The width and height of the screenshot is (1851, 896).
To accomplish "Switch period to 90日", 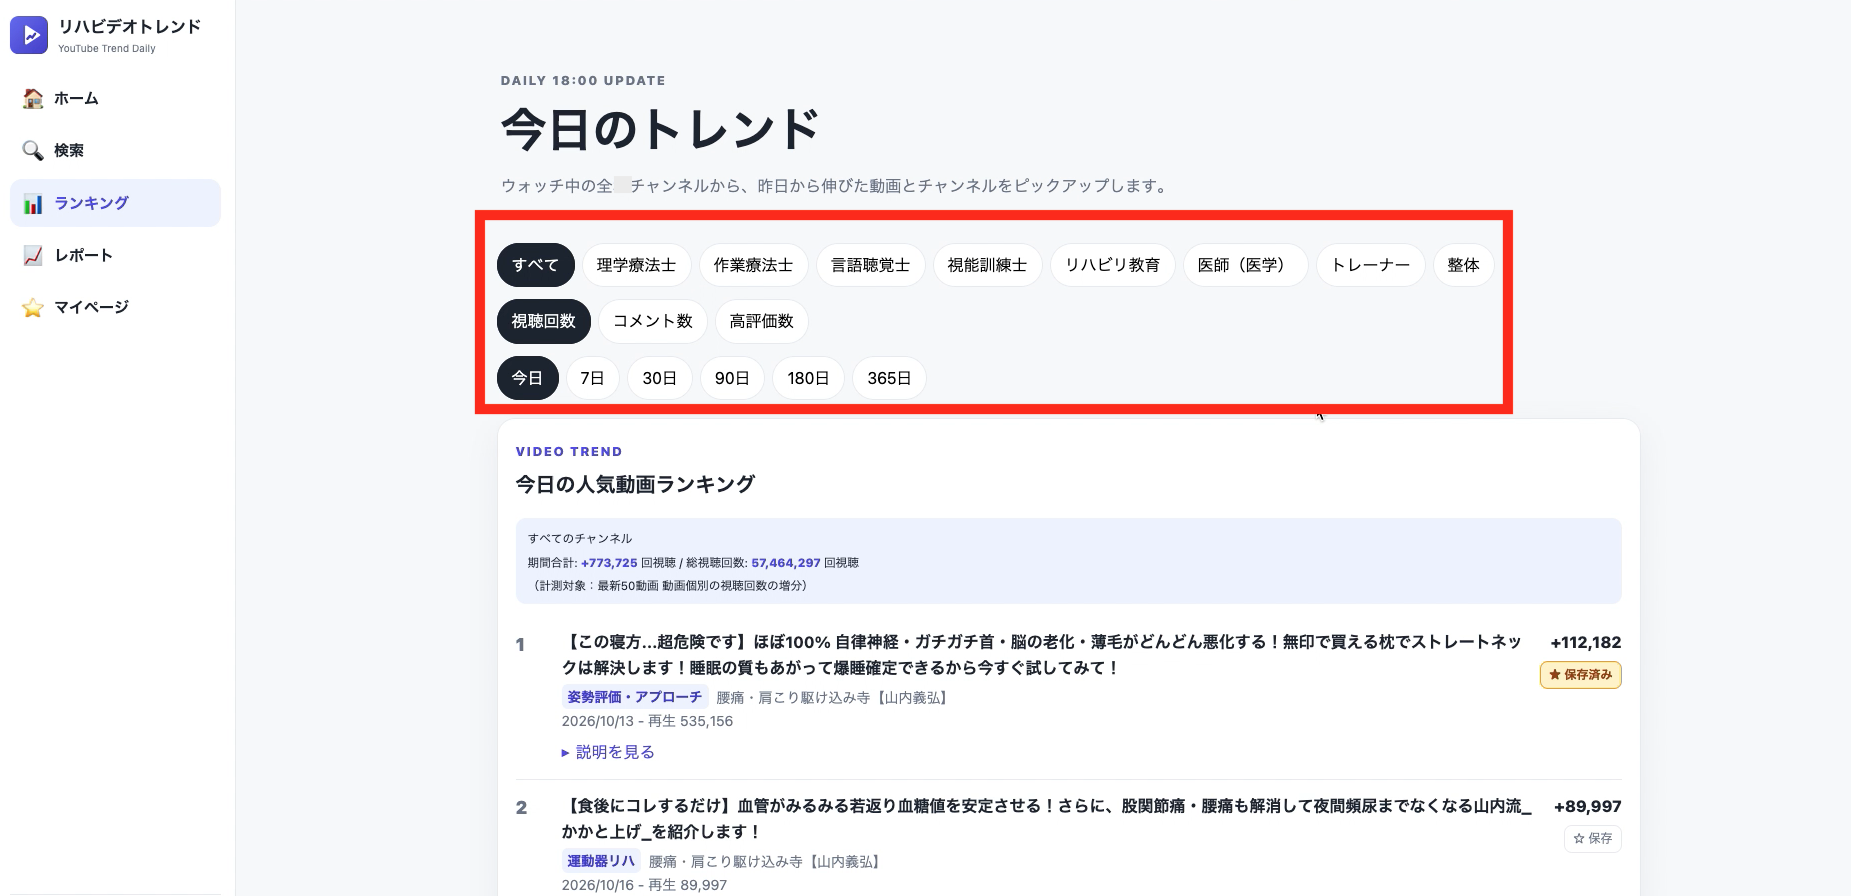I will [x=732, y=378].
